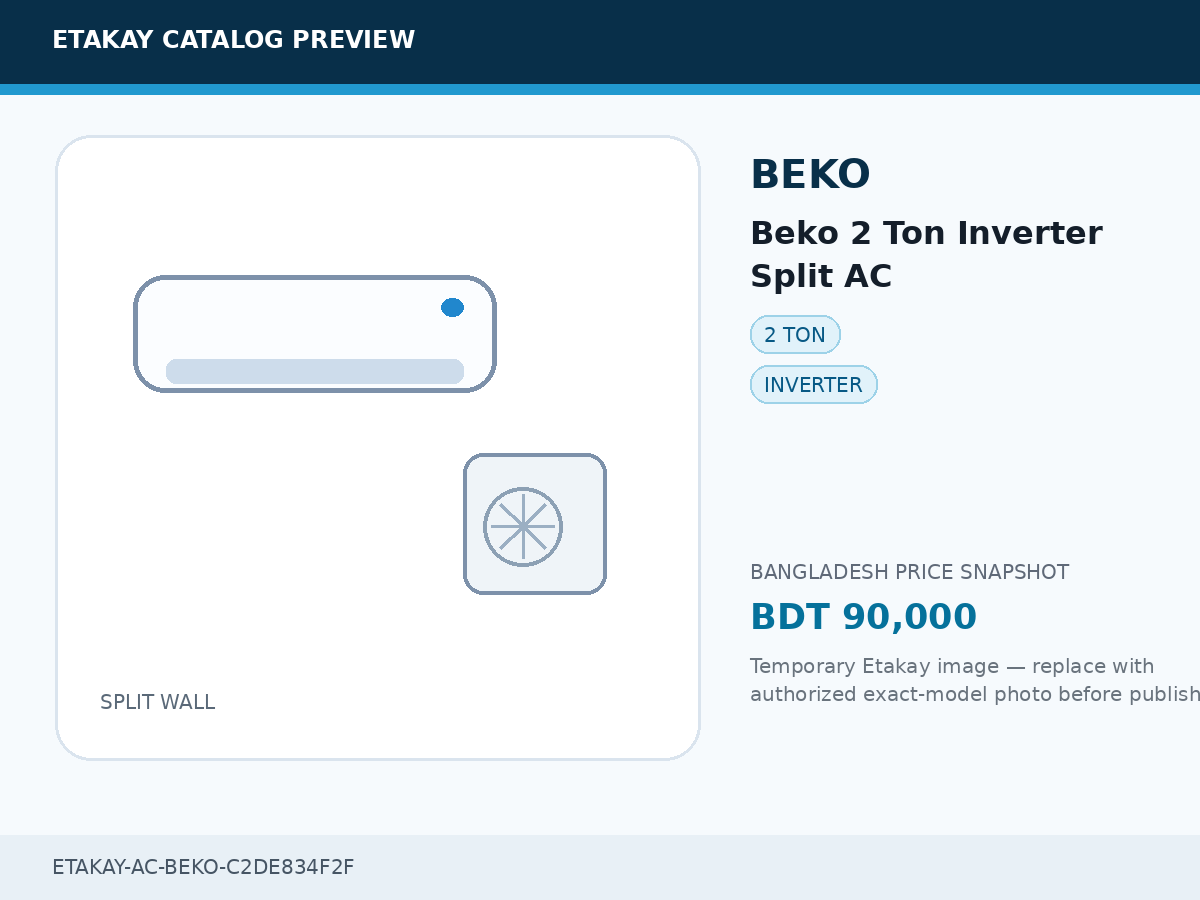This screenshot has height=900, width=1200.
Task: Open the Beko 2 Ton Inverter title
Action: (926, 254)
